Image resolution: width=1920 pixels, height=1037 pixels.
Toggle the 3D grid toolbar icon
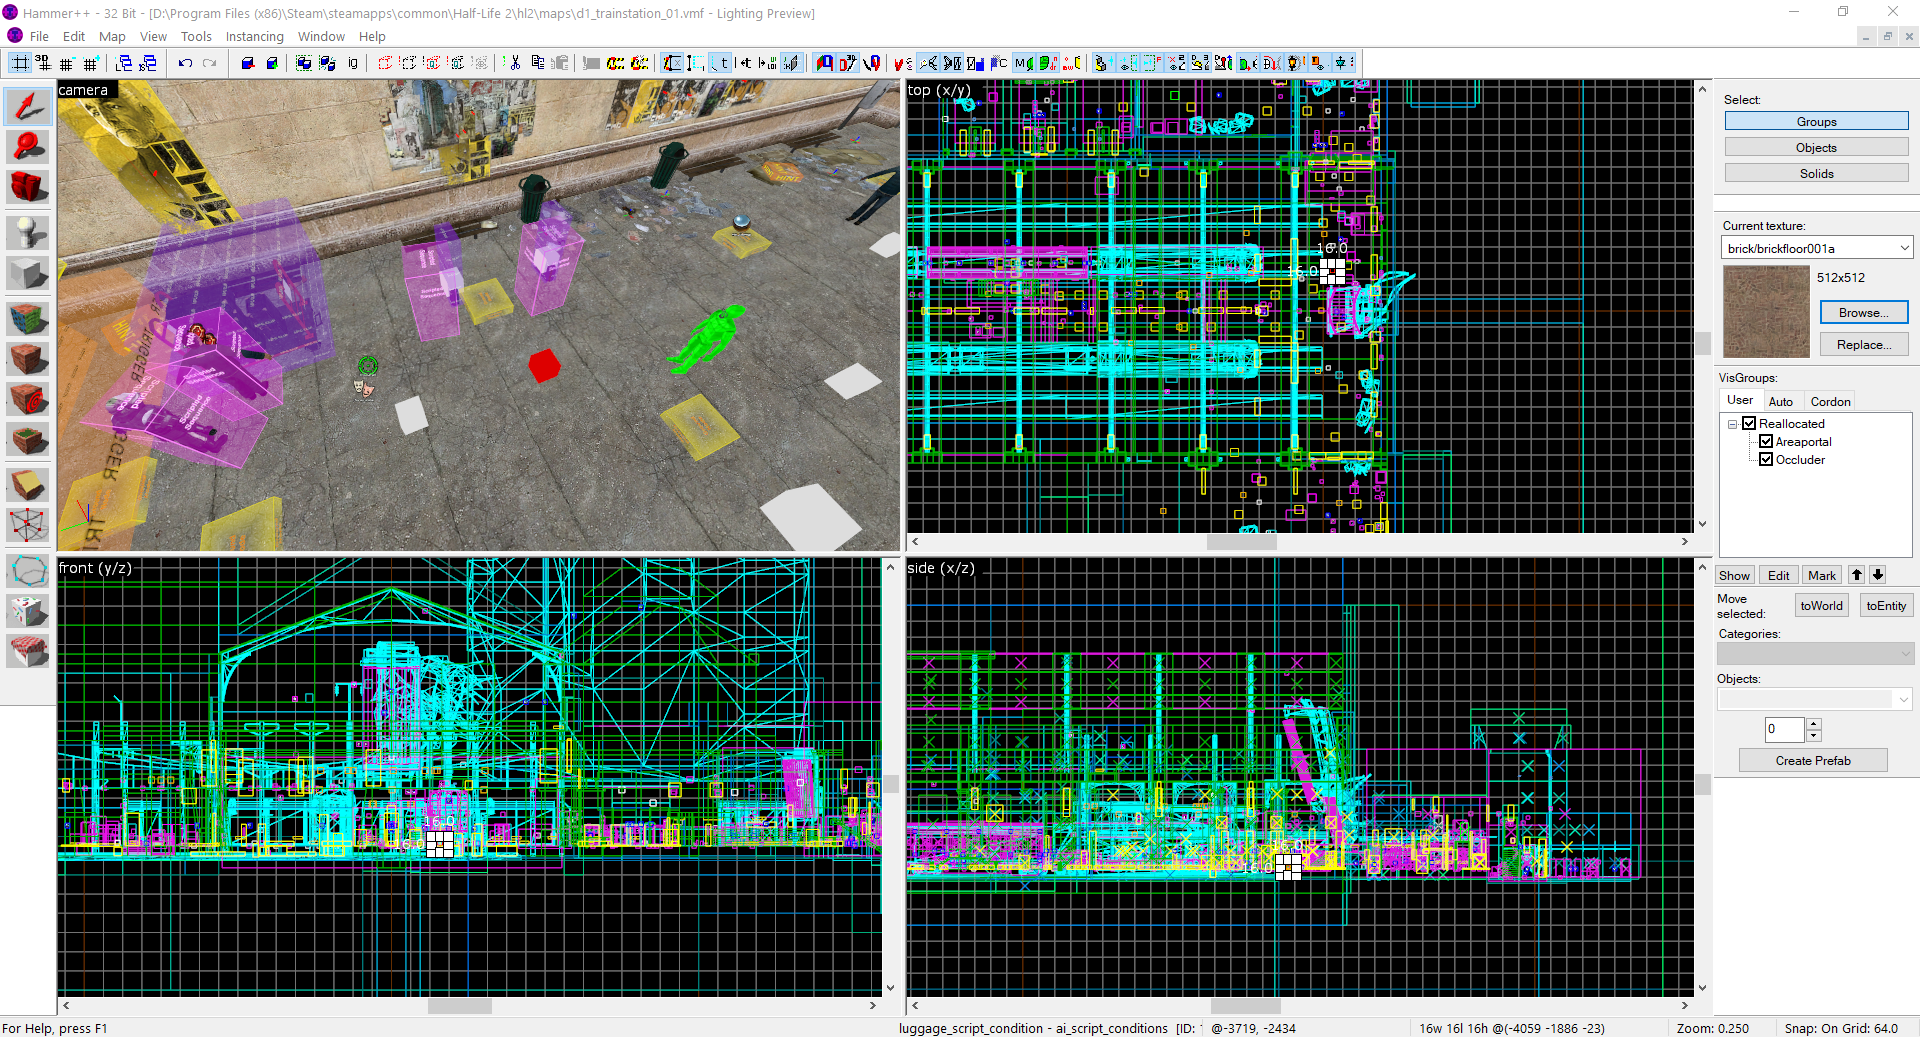43,63
